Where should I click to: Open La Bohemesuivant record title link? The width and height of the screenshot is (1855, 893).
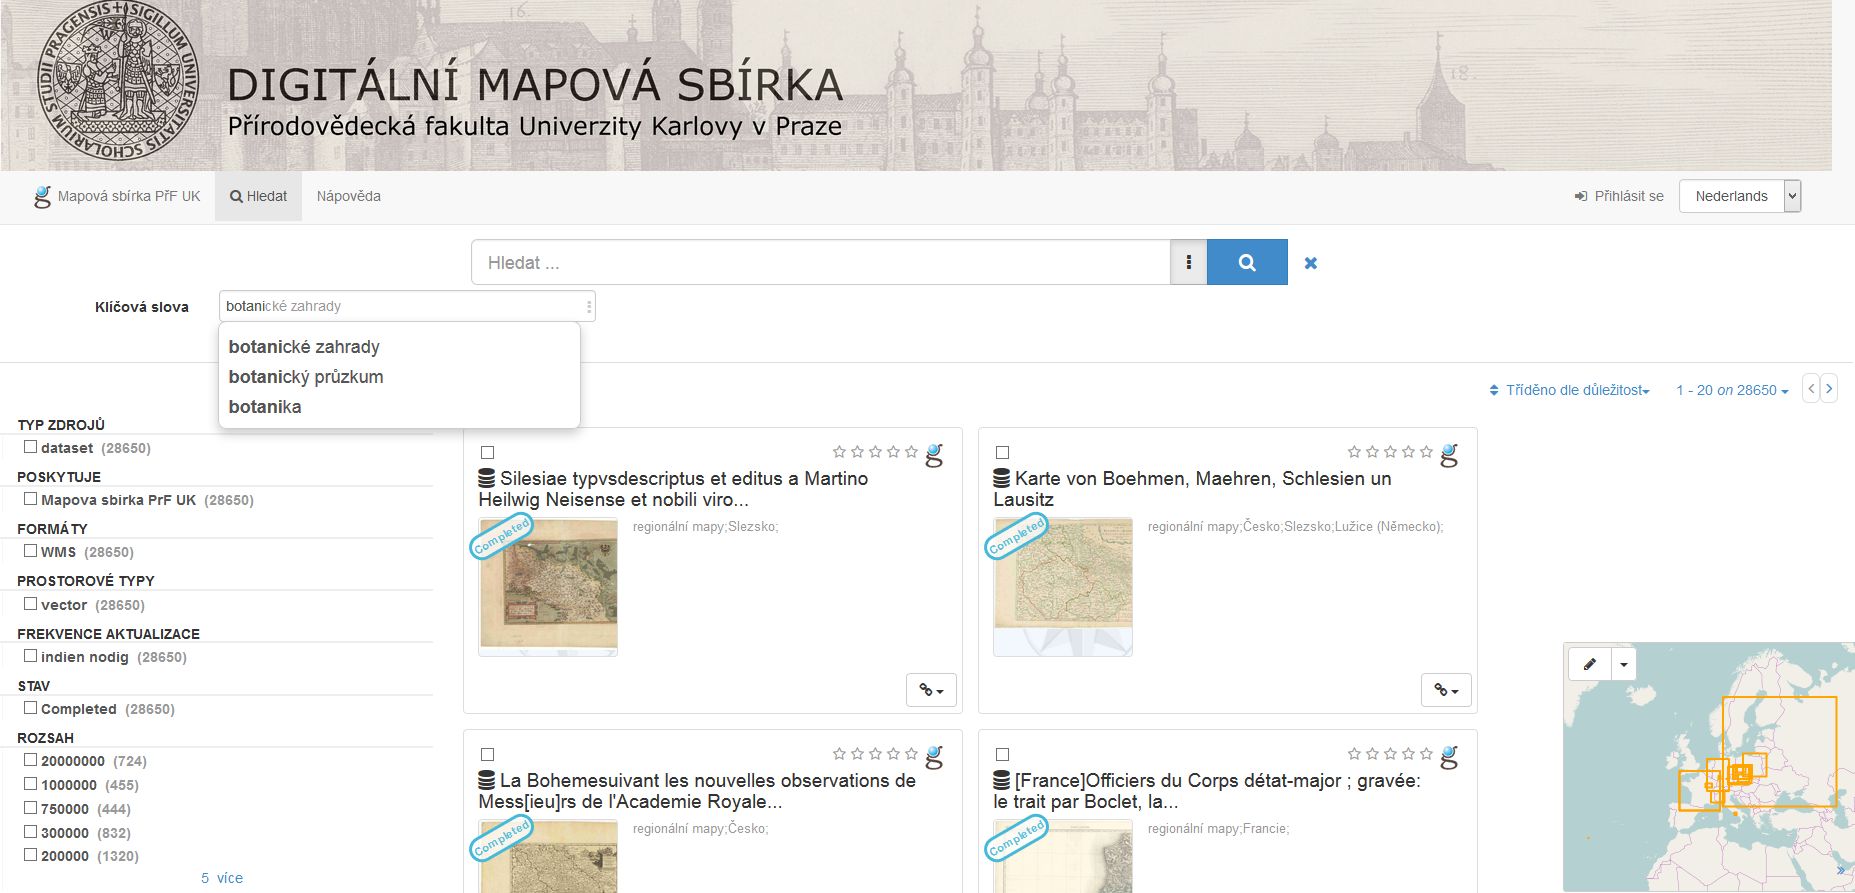click(x=697, y=791)
